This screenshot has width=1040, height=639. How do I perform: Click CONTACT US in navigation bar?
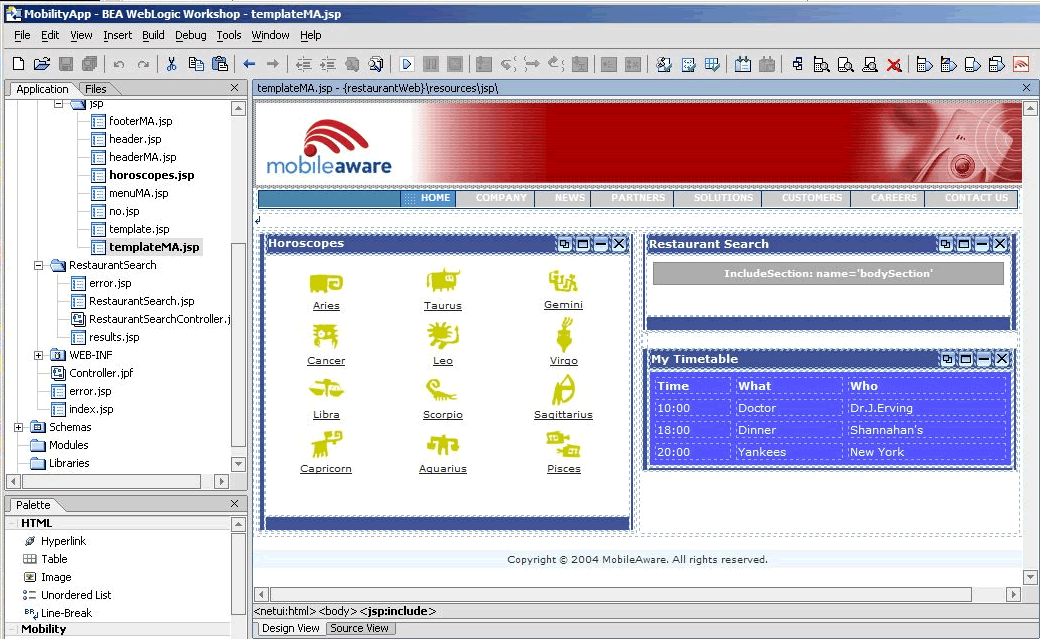click(972, 198)
